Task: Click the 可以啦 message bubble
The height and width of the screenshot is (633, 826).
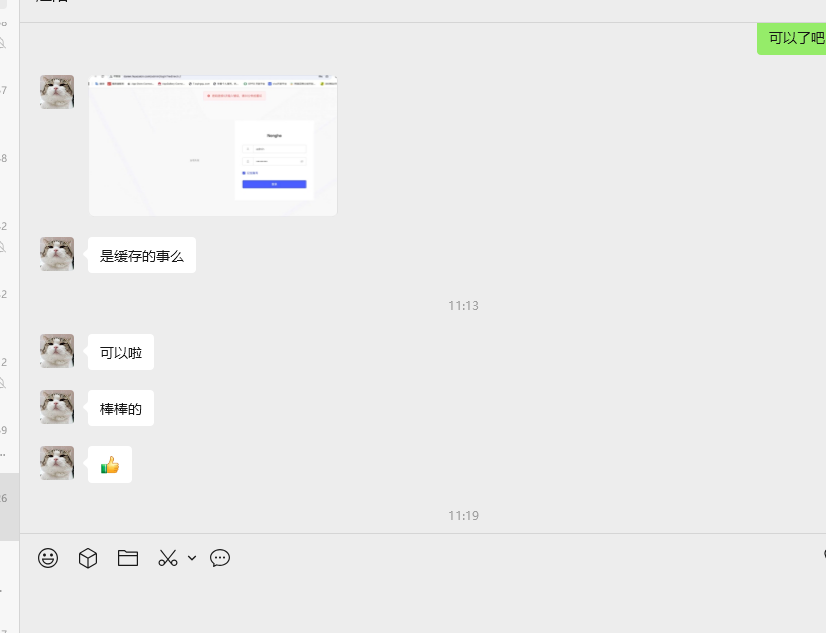Action: point(120,351)
